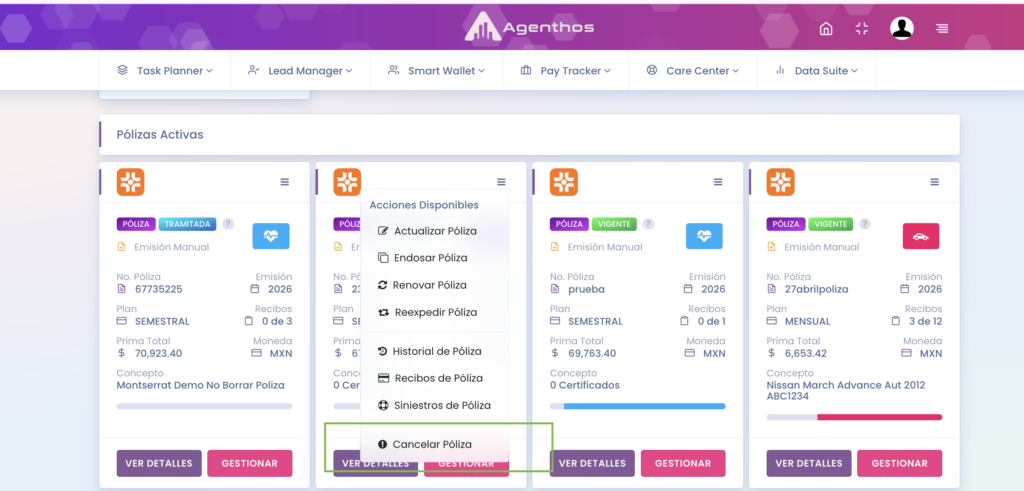Click receipts value 3 de 12

click(x=925, y=321)
